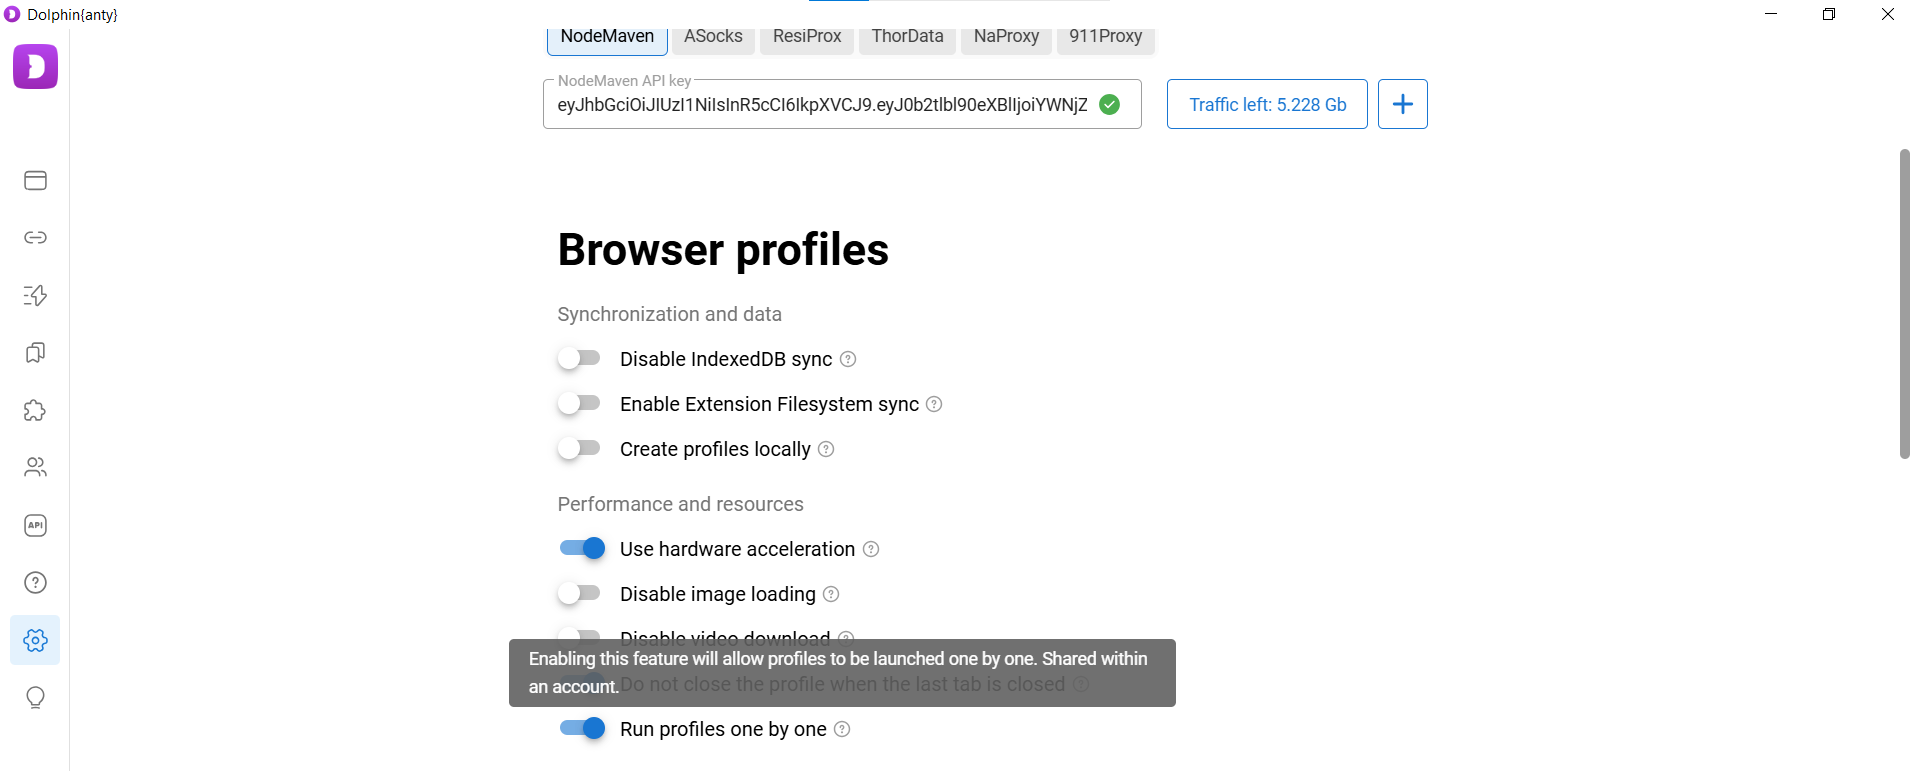Switch to the ResiProx tab

(x=807, y=37)
